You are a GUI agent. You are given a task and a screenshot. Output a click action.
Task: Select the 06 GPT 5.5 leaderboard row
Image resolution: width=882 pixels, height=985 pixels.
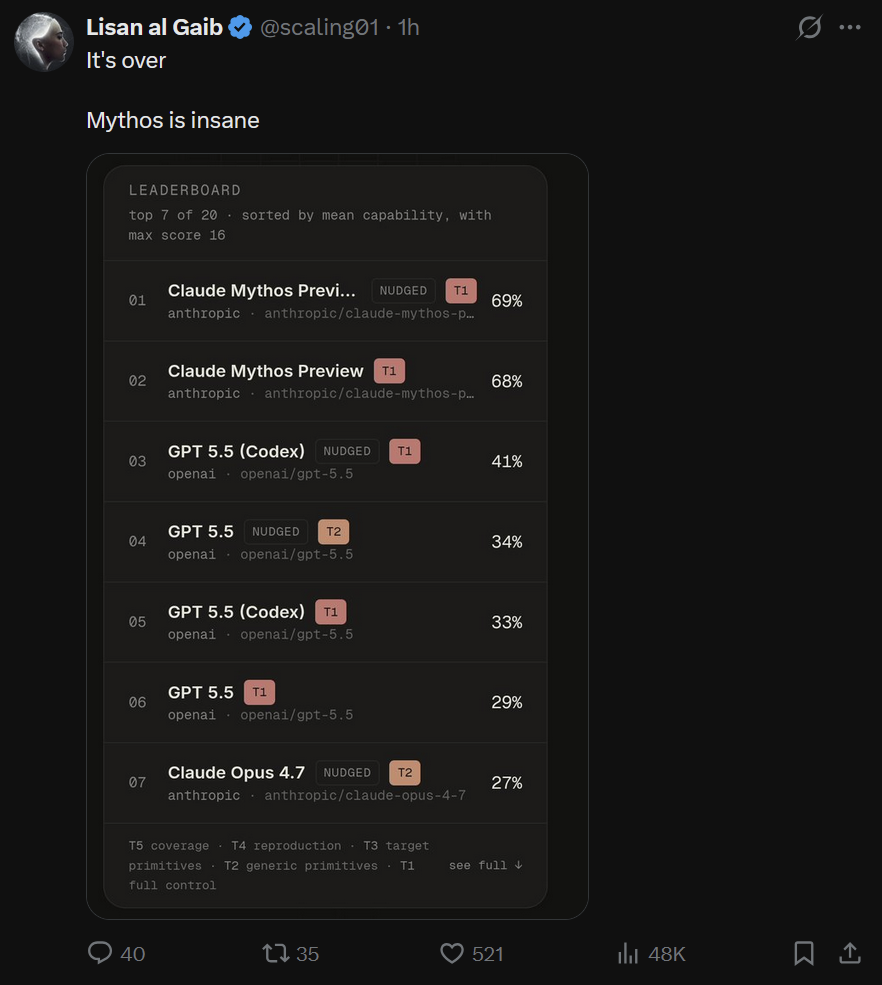(x=325, y=702)
